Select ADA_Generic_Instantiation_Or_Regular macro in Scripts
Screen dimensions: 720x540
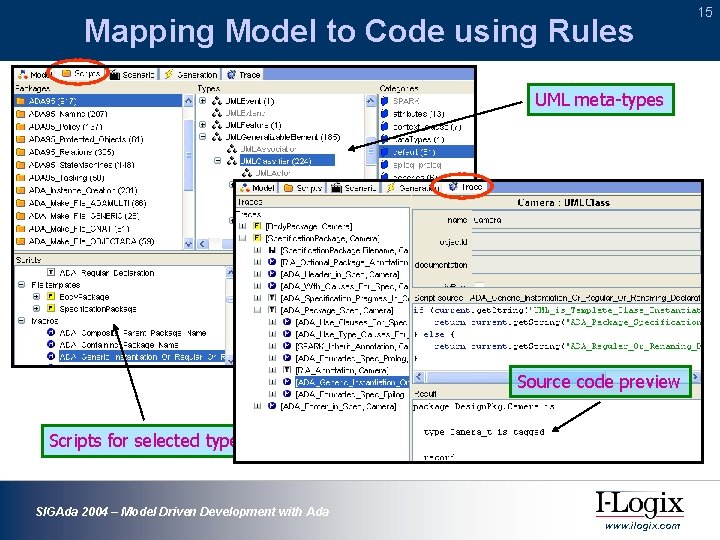point(142,356)
